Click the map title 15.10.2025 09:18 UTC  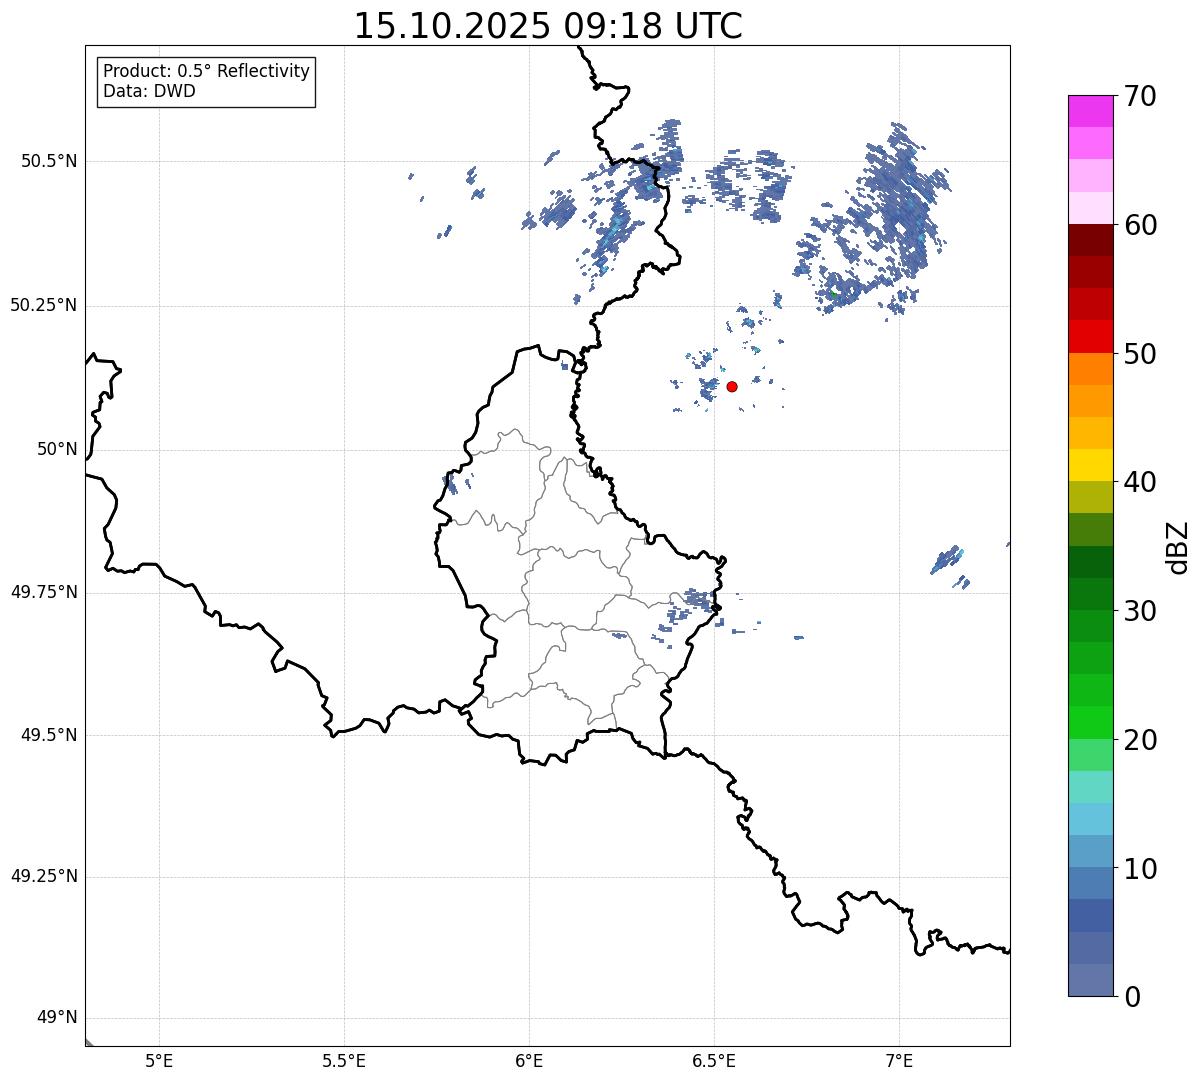click(x=548, y=26)
